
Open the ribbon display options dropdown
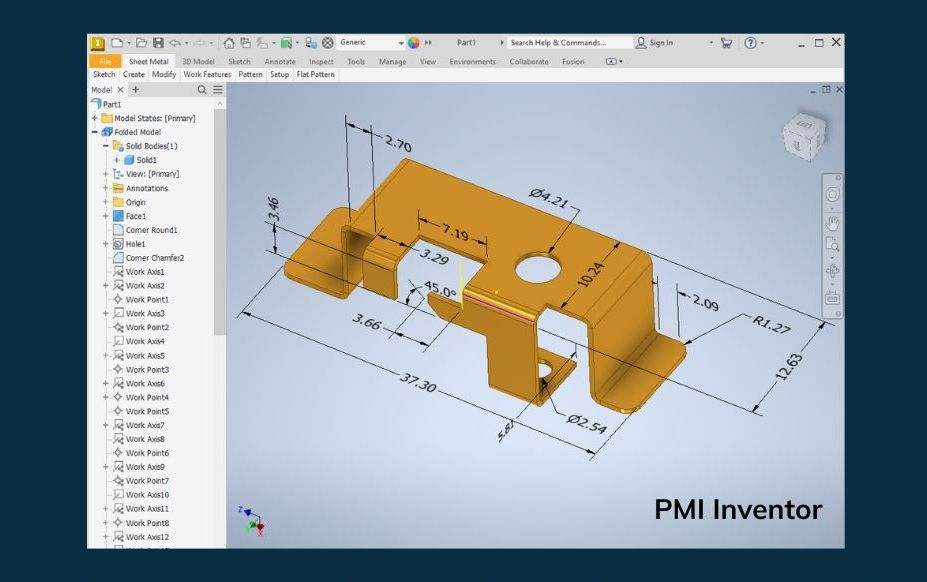pyautogui.click(x=614, y=62)
